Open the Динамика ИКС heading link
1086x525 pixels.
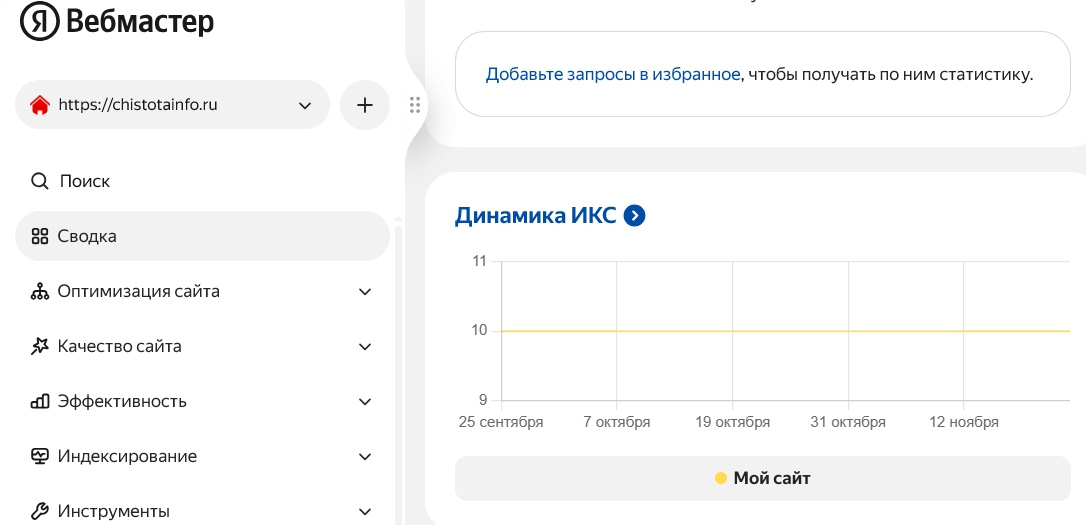(535, 215)
